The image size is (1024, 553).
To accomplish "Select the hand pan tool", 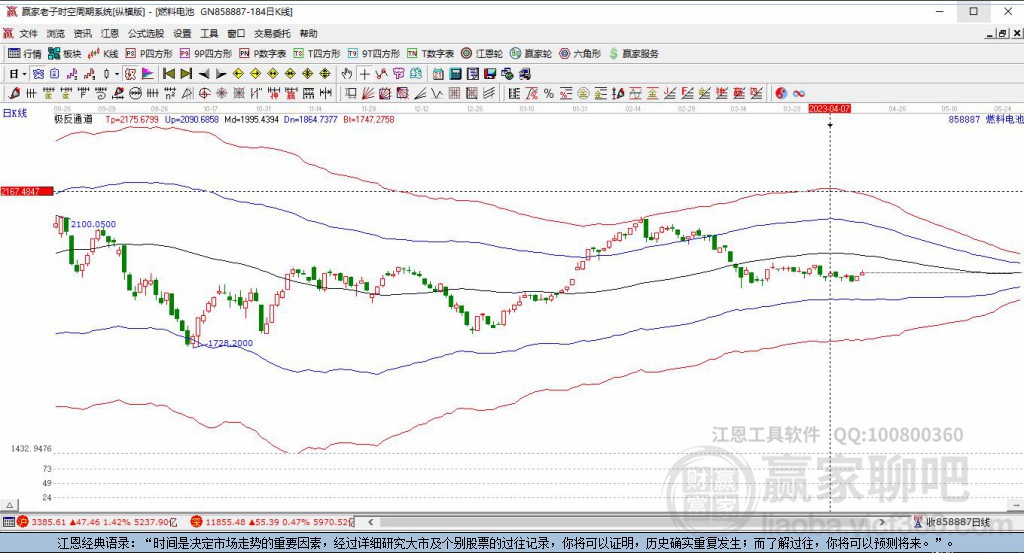I will 347,74.
